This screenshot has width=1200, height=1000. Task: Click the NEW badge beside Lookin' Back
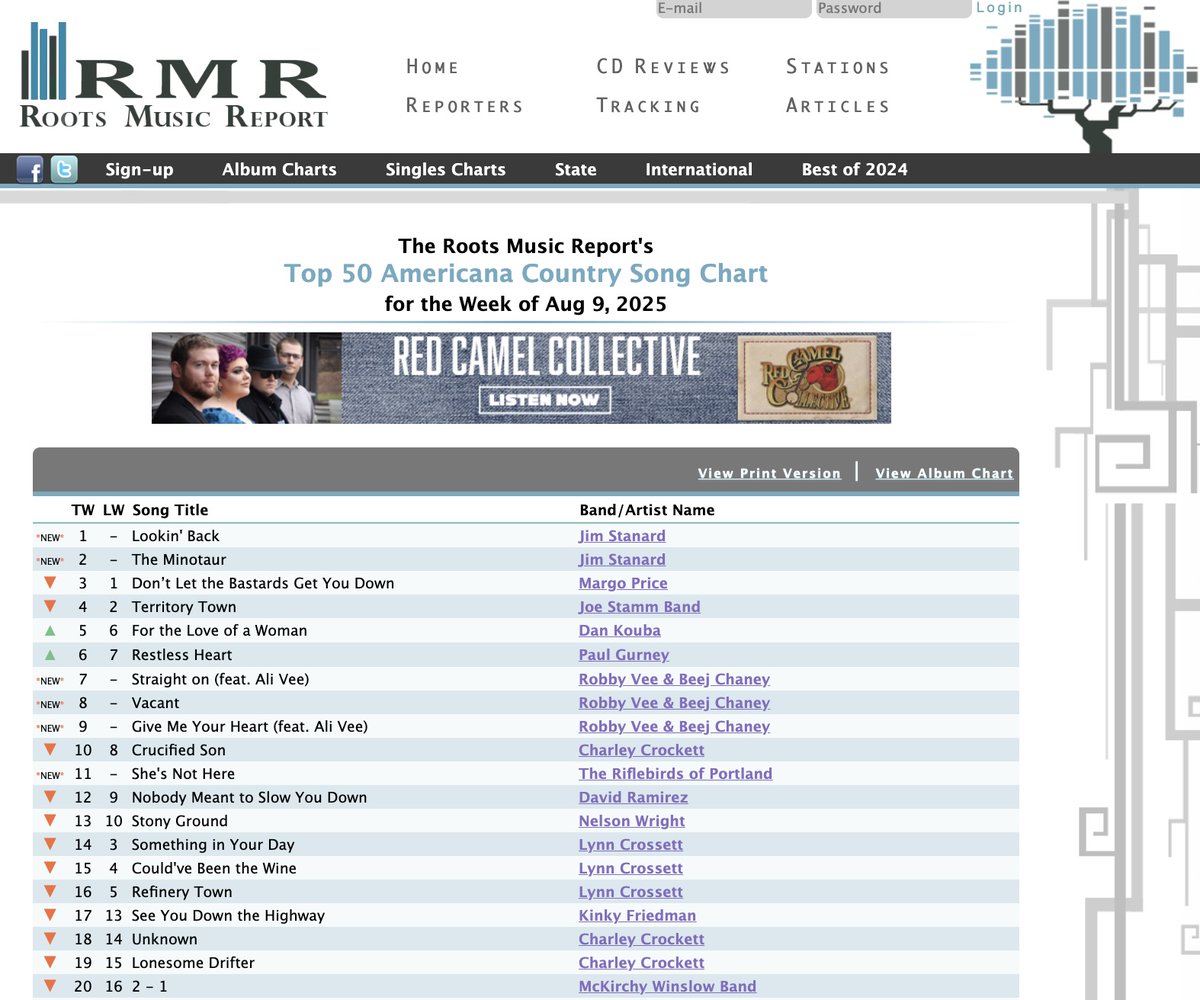coord(50,537)
